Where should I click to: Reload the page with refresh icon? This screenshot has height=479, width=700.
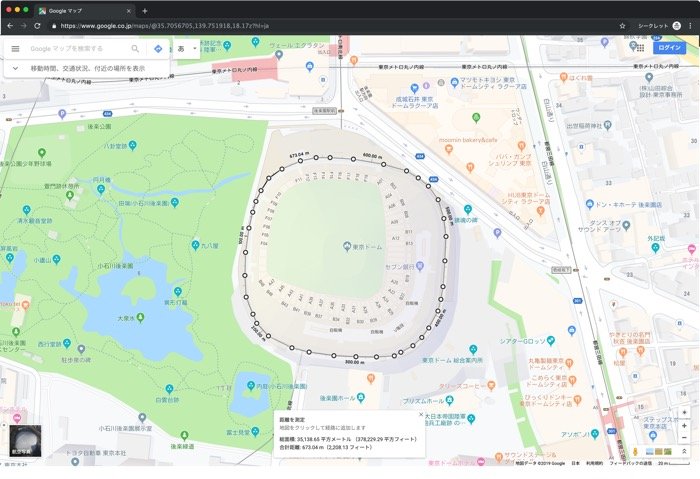click(38, 26)
